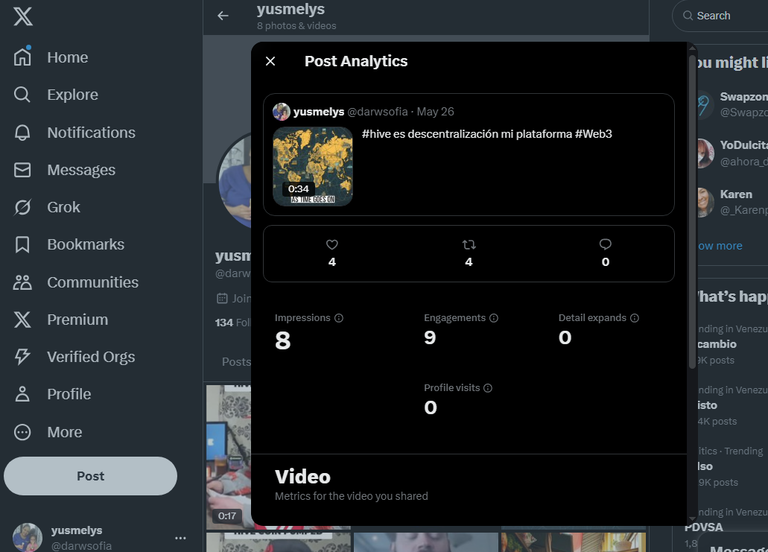Screen dimensions: 768x552
Task: Open the Karen suggested account
Action: 732,202
